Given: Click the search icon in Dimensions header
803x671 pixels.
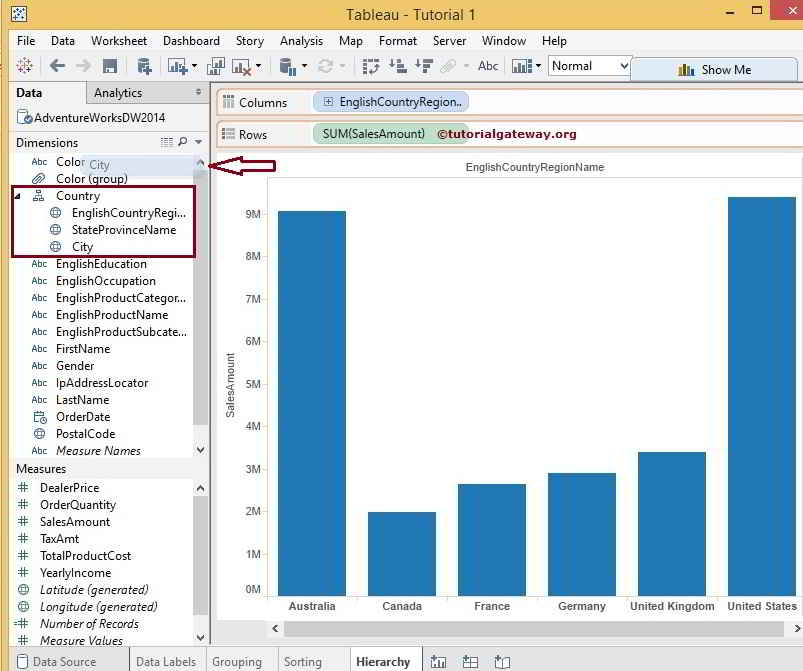Looking at the screenshot, I should pyautogui.click(x=182, y=143).
